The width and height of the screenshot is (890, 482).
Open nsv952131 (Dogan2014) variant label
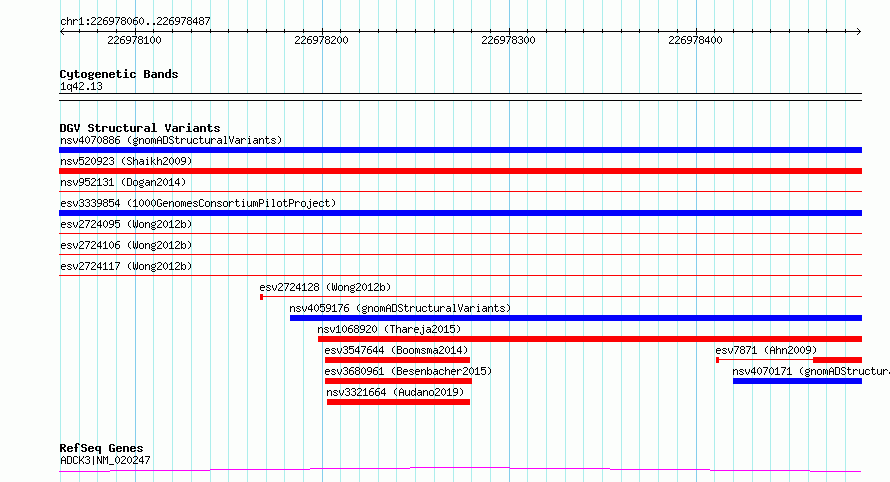click(123, 182)
